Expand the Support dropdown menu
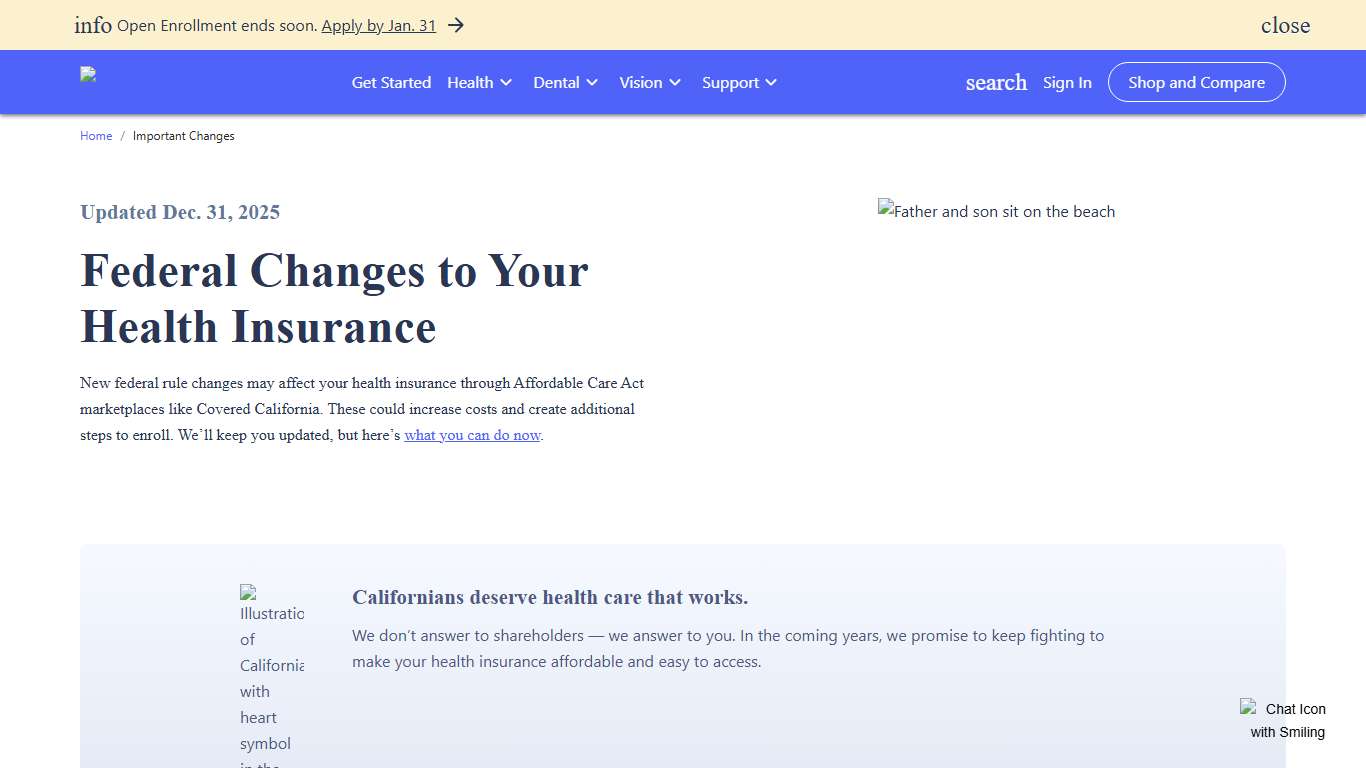Viewport: 1366px width, 768px height. coord(739,83)
